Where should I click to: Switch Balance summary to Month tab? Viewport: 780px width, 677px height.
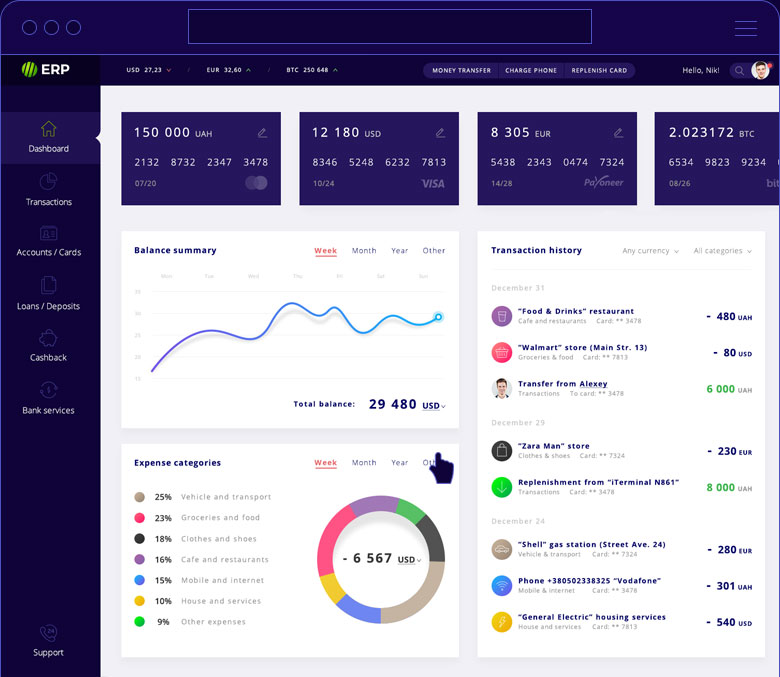[364, 251]
